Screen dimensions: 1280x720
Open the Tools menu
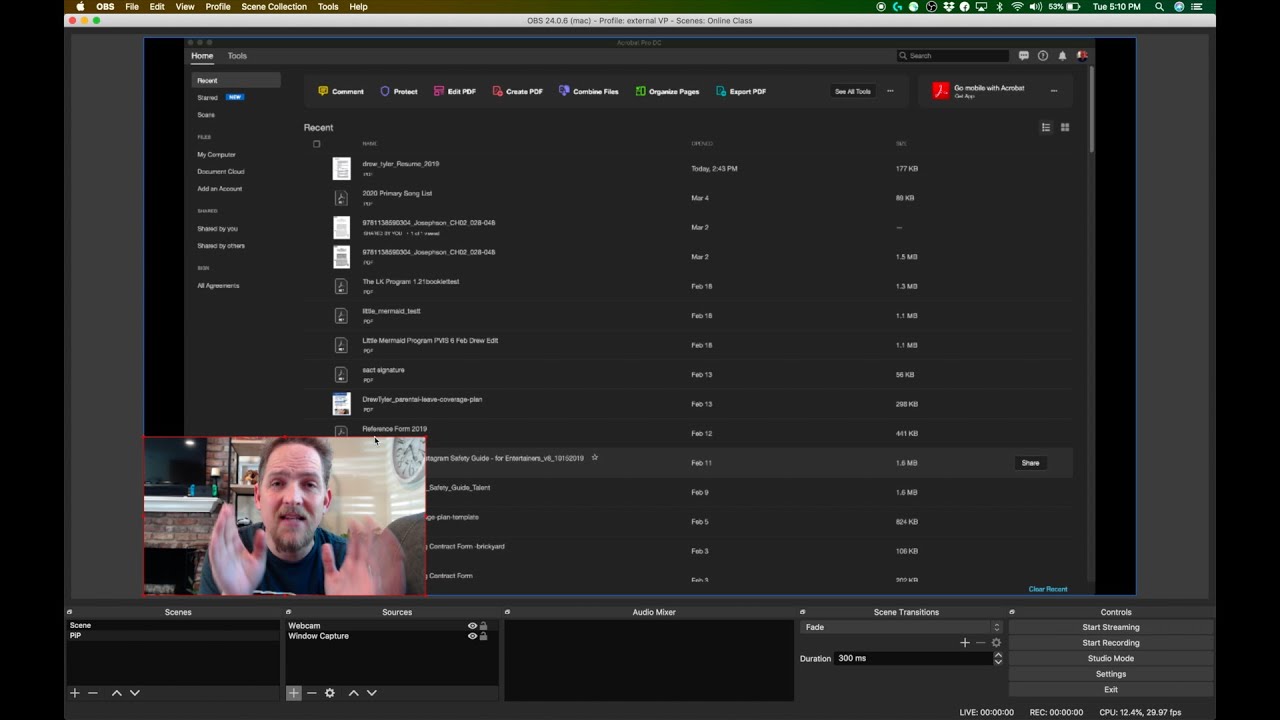(x=328, y=6)
